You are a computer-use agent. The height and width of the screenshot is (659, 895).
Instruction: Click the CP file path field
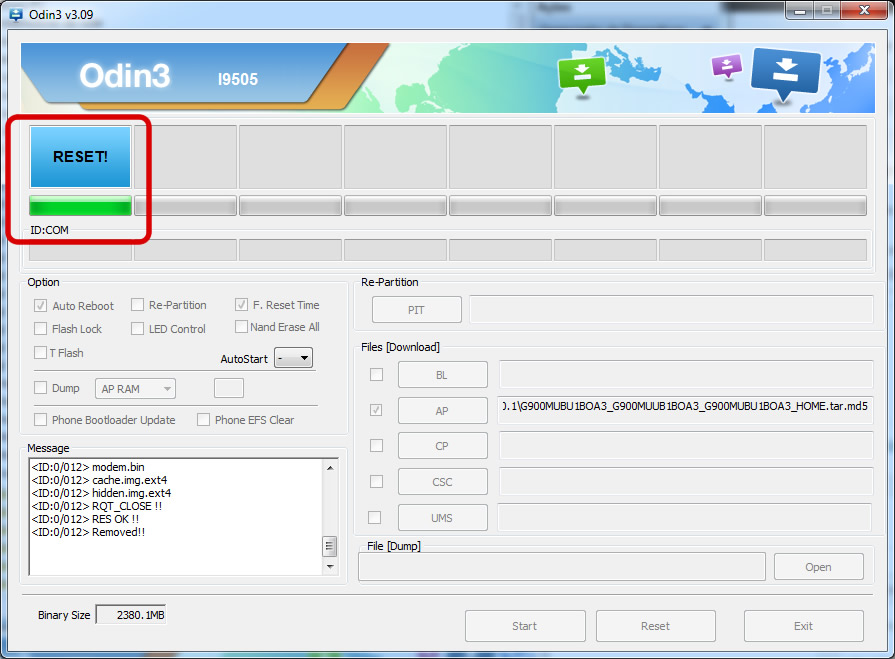pos(687,445)
